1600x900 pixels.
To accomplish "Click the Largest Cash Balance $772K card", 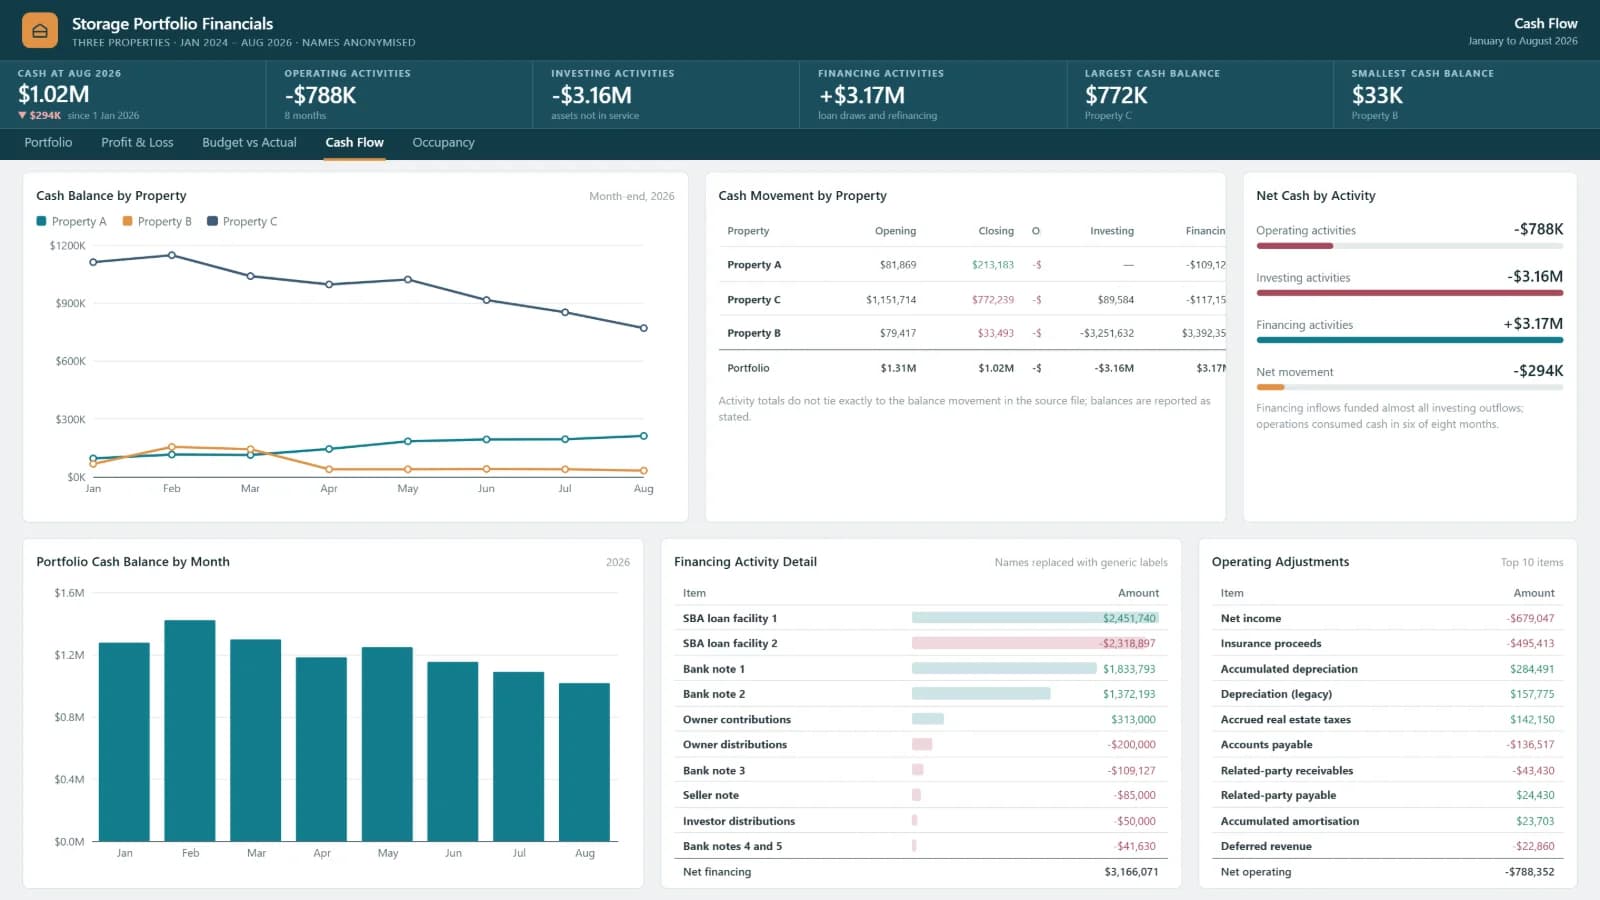I will (1200, 94).
